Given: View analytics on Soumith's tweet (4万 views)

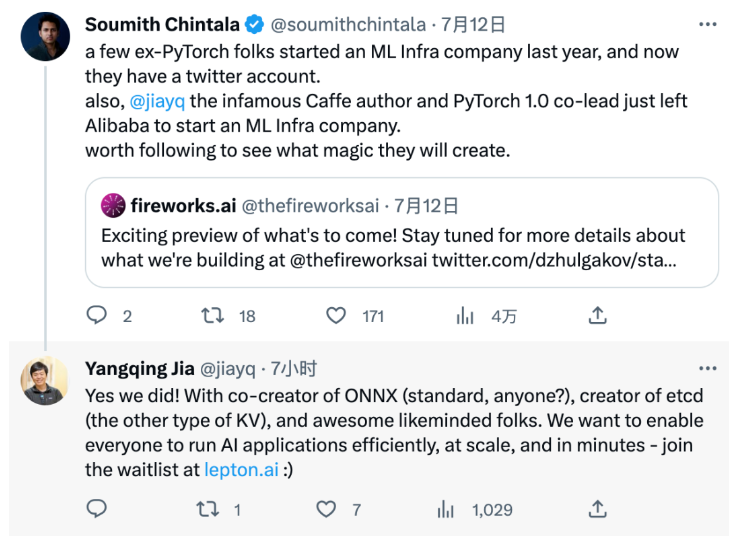Looking at the screenshot, I should (465, 315).
